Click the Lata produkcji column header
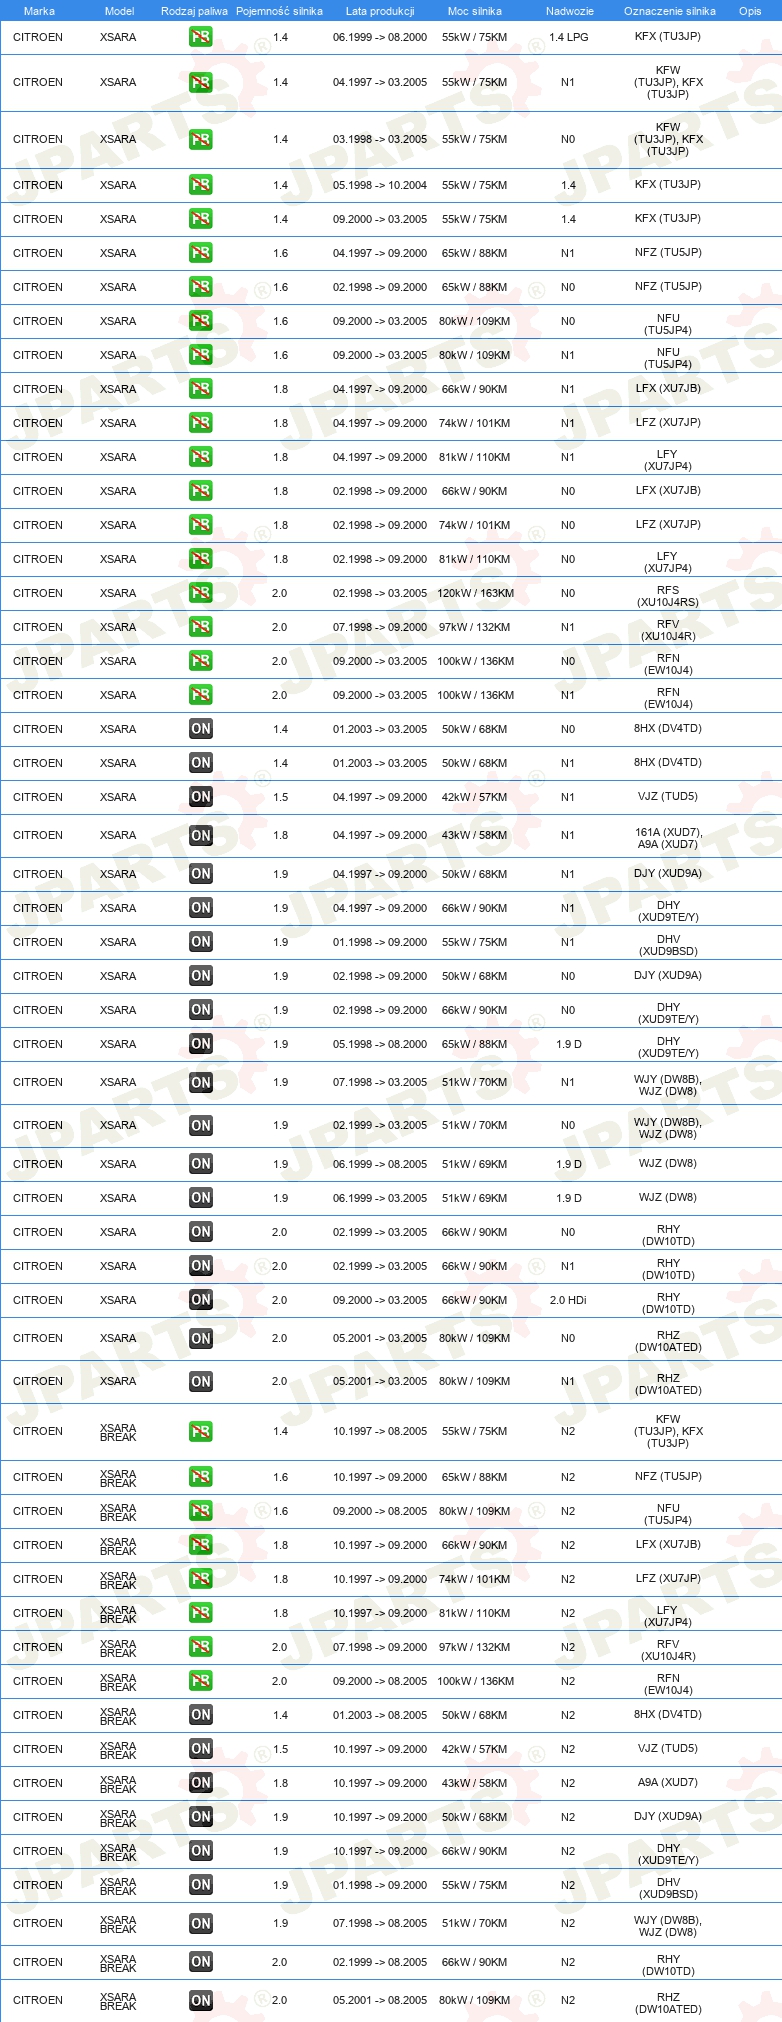 380,11
